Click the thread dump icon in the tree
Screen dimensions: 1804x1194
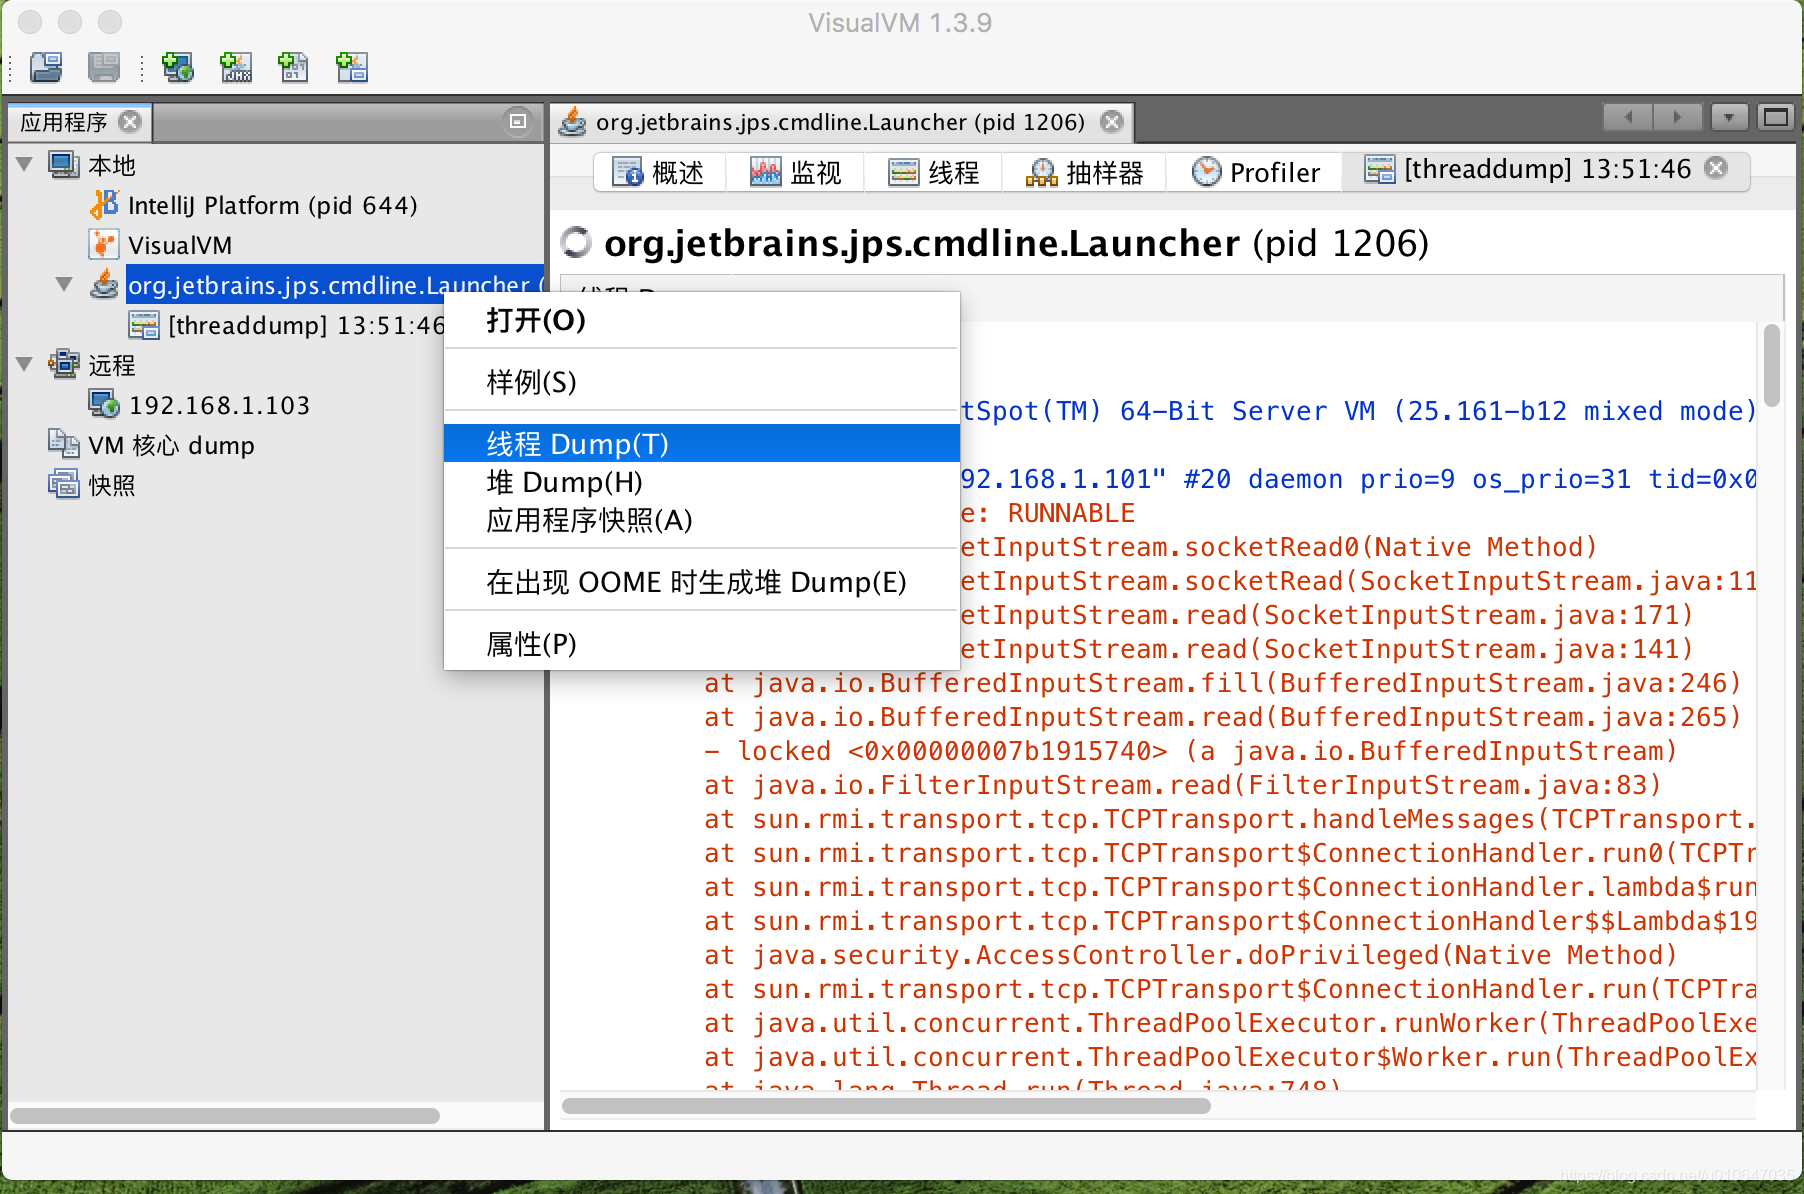coord(144,325)
